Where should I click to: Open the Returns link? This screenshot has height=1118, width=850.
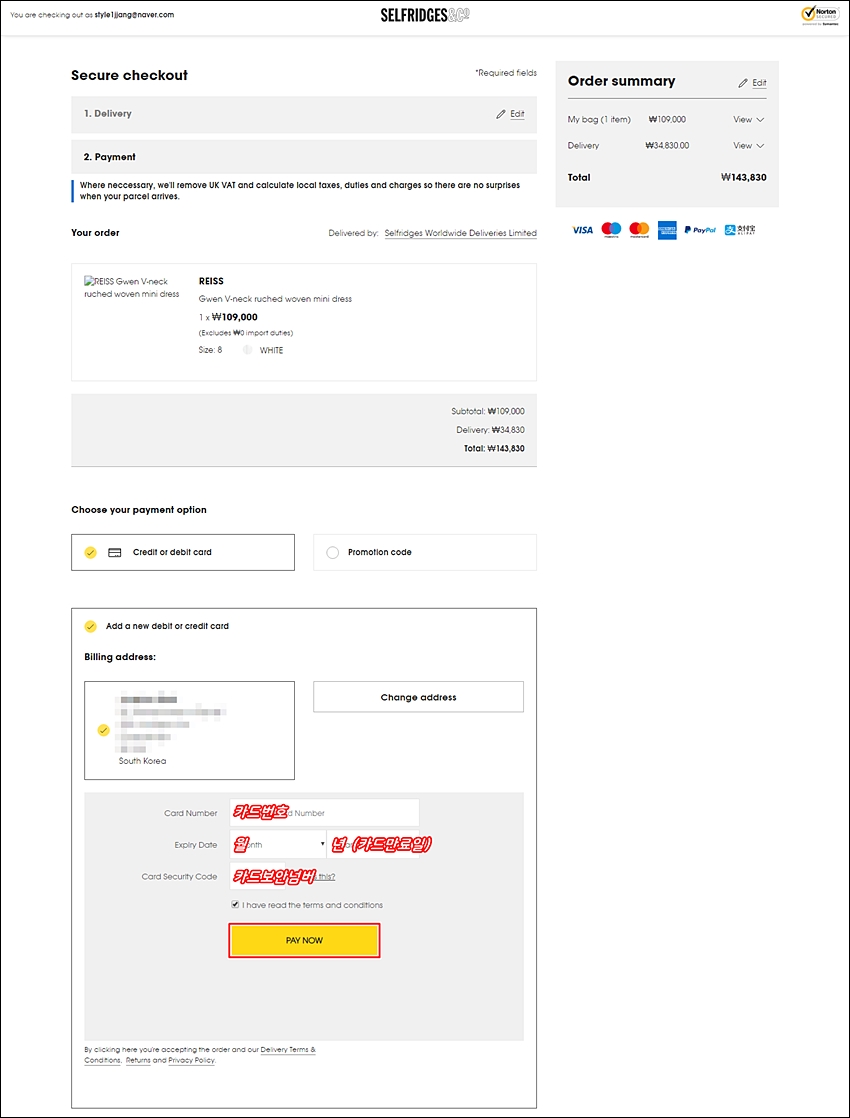click(137, 1060)
